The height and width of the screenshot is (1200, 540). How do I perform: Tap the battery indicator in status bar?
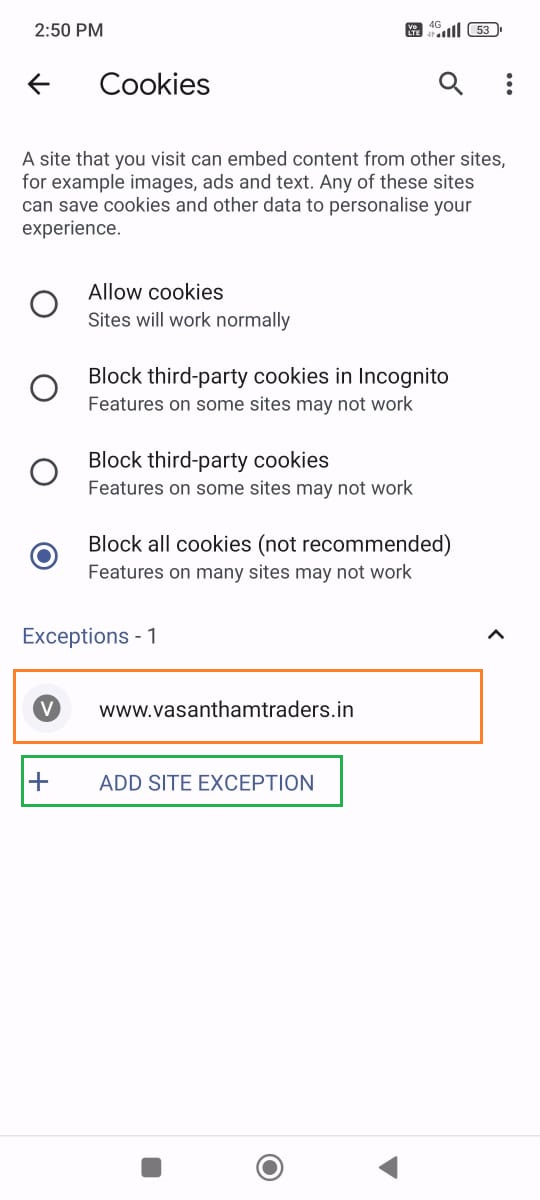tap(485, 30)
